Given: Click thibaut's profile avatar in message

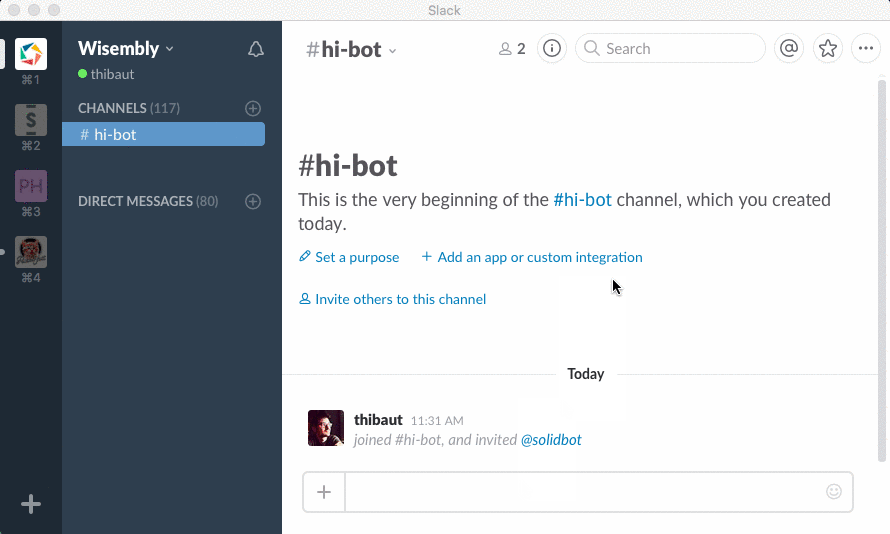Looking at the screenshot, I should [x=326, y=428].
